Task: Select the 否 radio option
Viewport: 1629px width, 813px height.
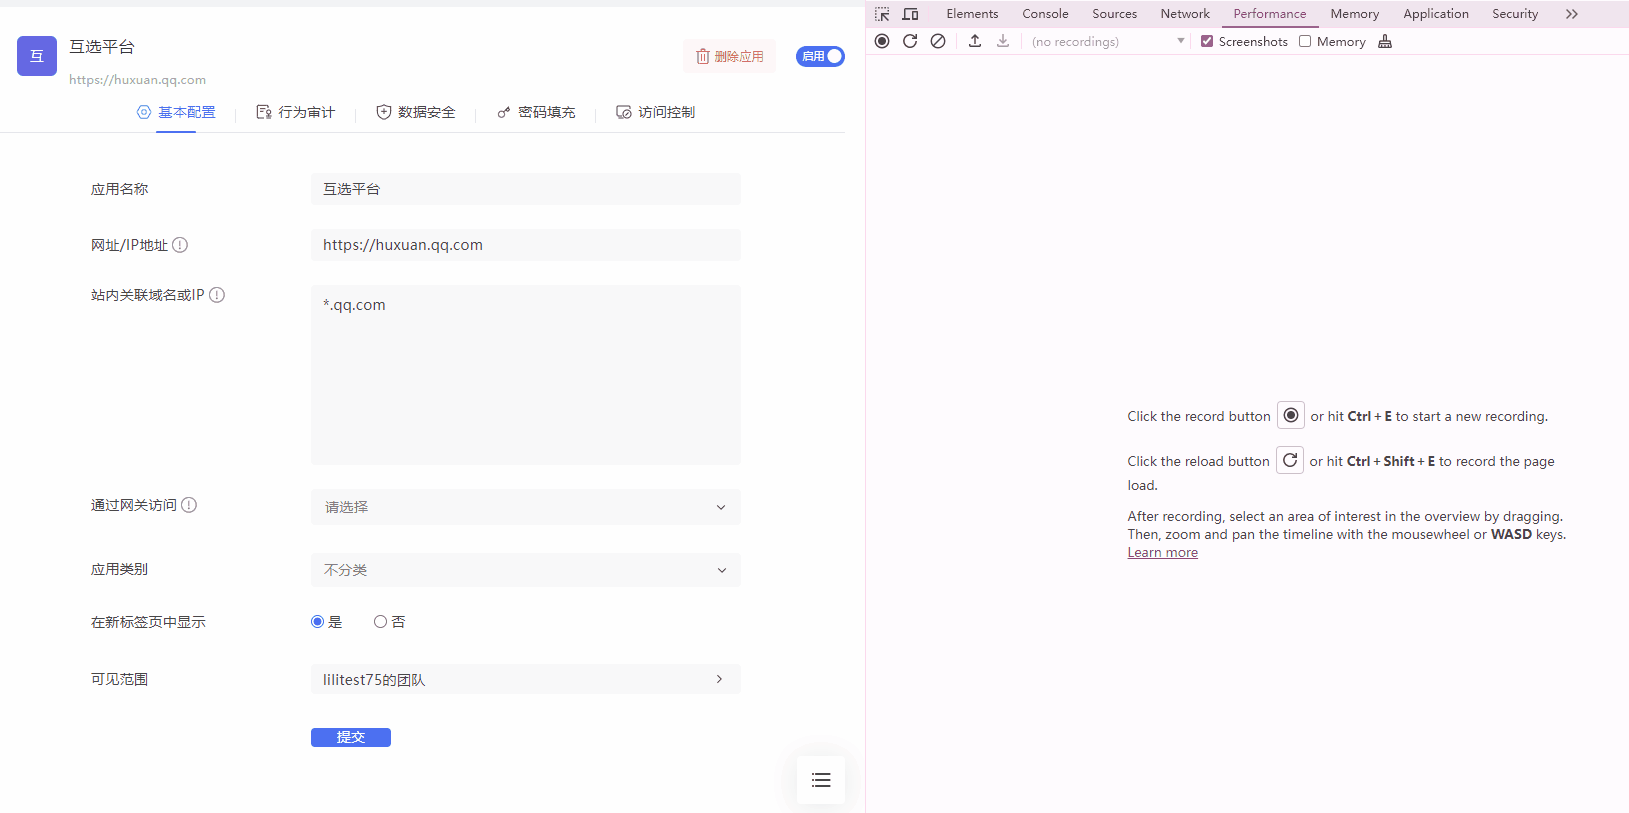Action: (x=380, y=622)
